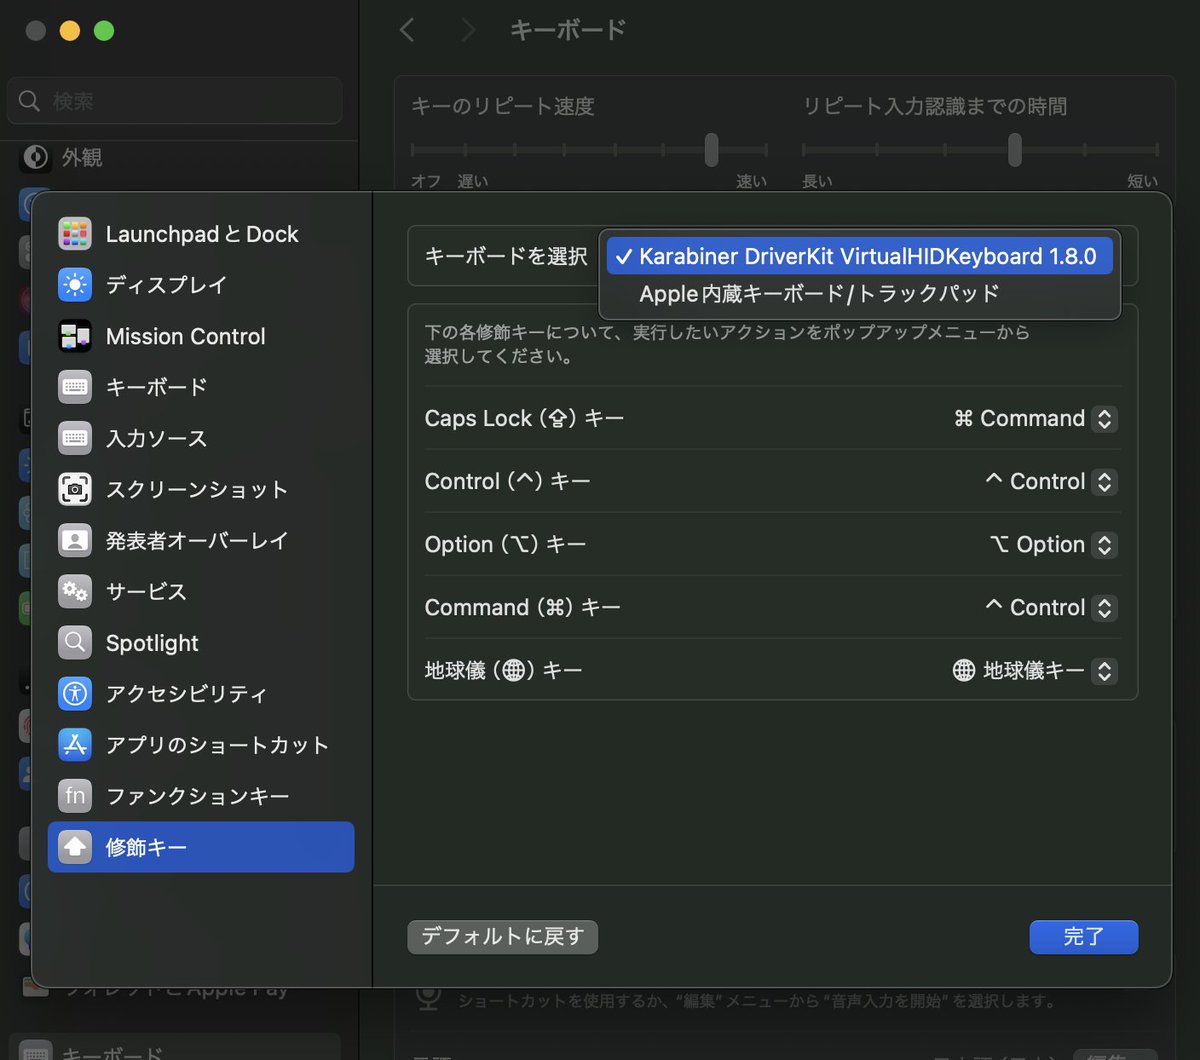The image size is (1200, 1060).
Task: Click the Spotlight magnifier icon
Action: point(75,642)
